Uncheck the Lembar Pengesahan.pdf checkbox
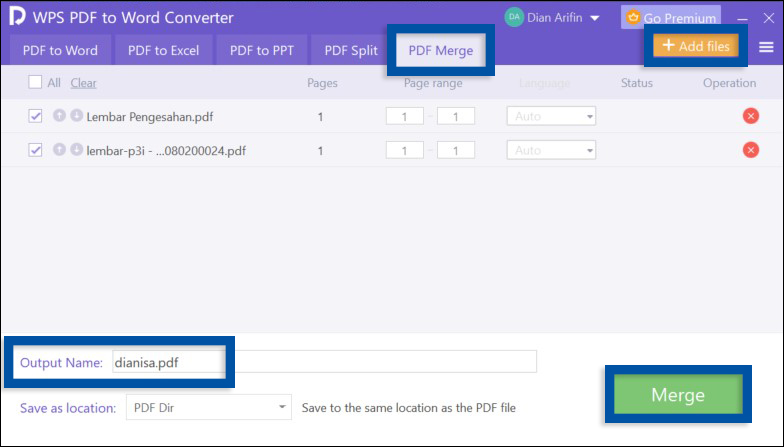This screenshot has height=447, width=784. (x=36, y=117)
